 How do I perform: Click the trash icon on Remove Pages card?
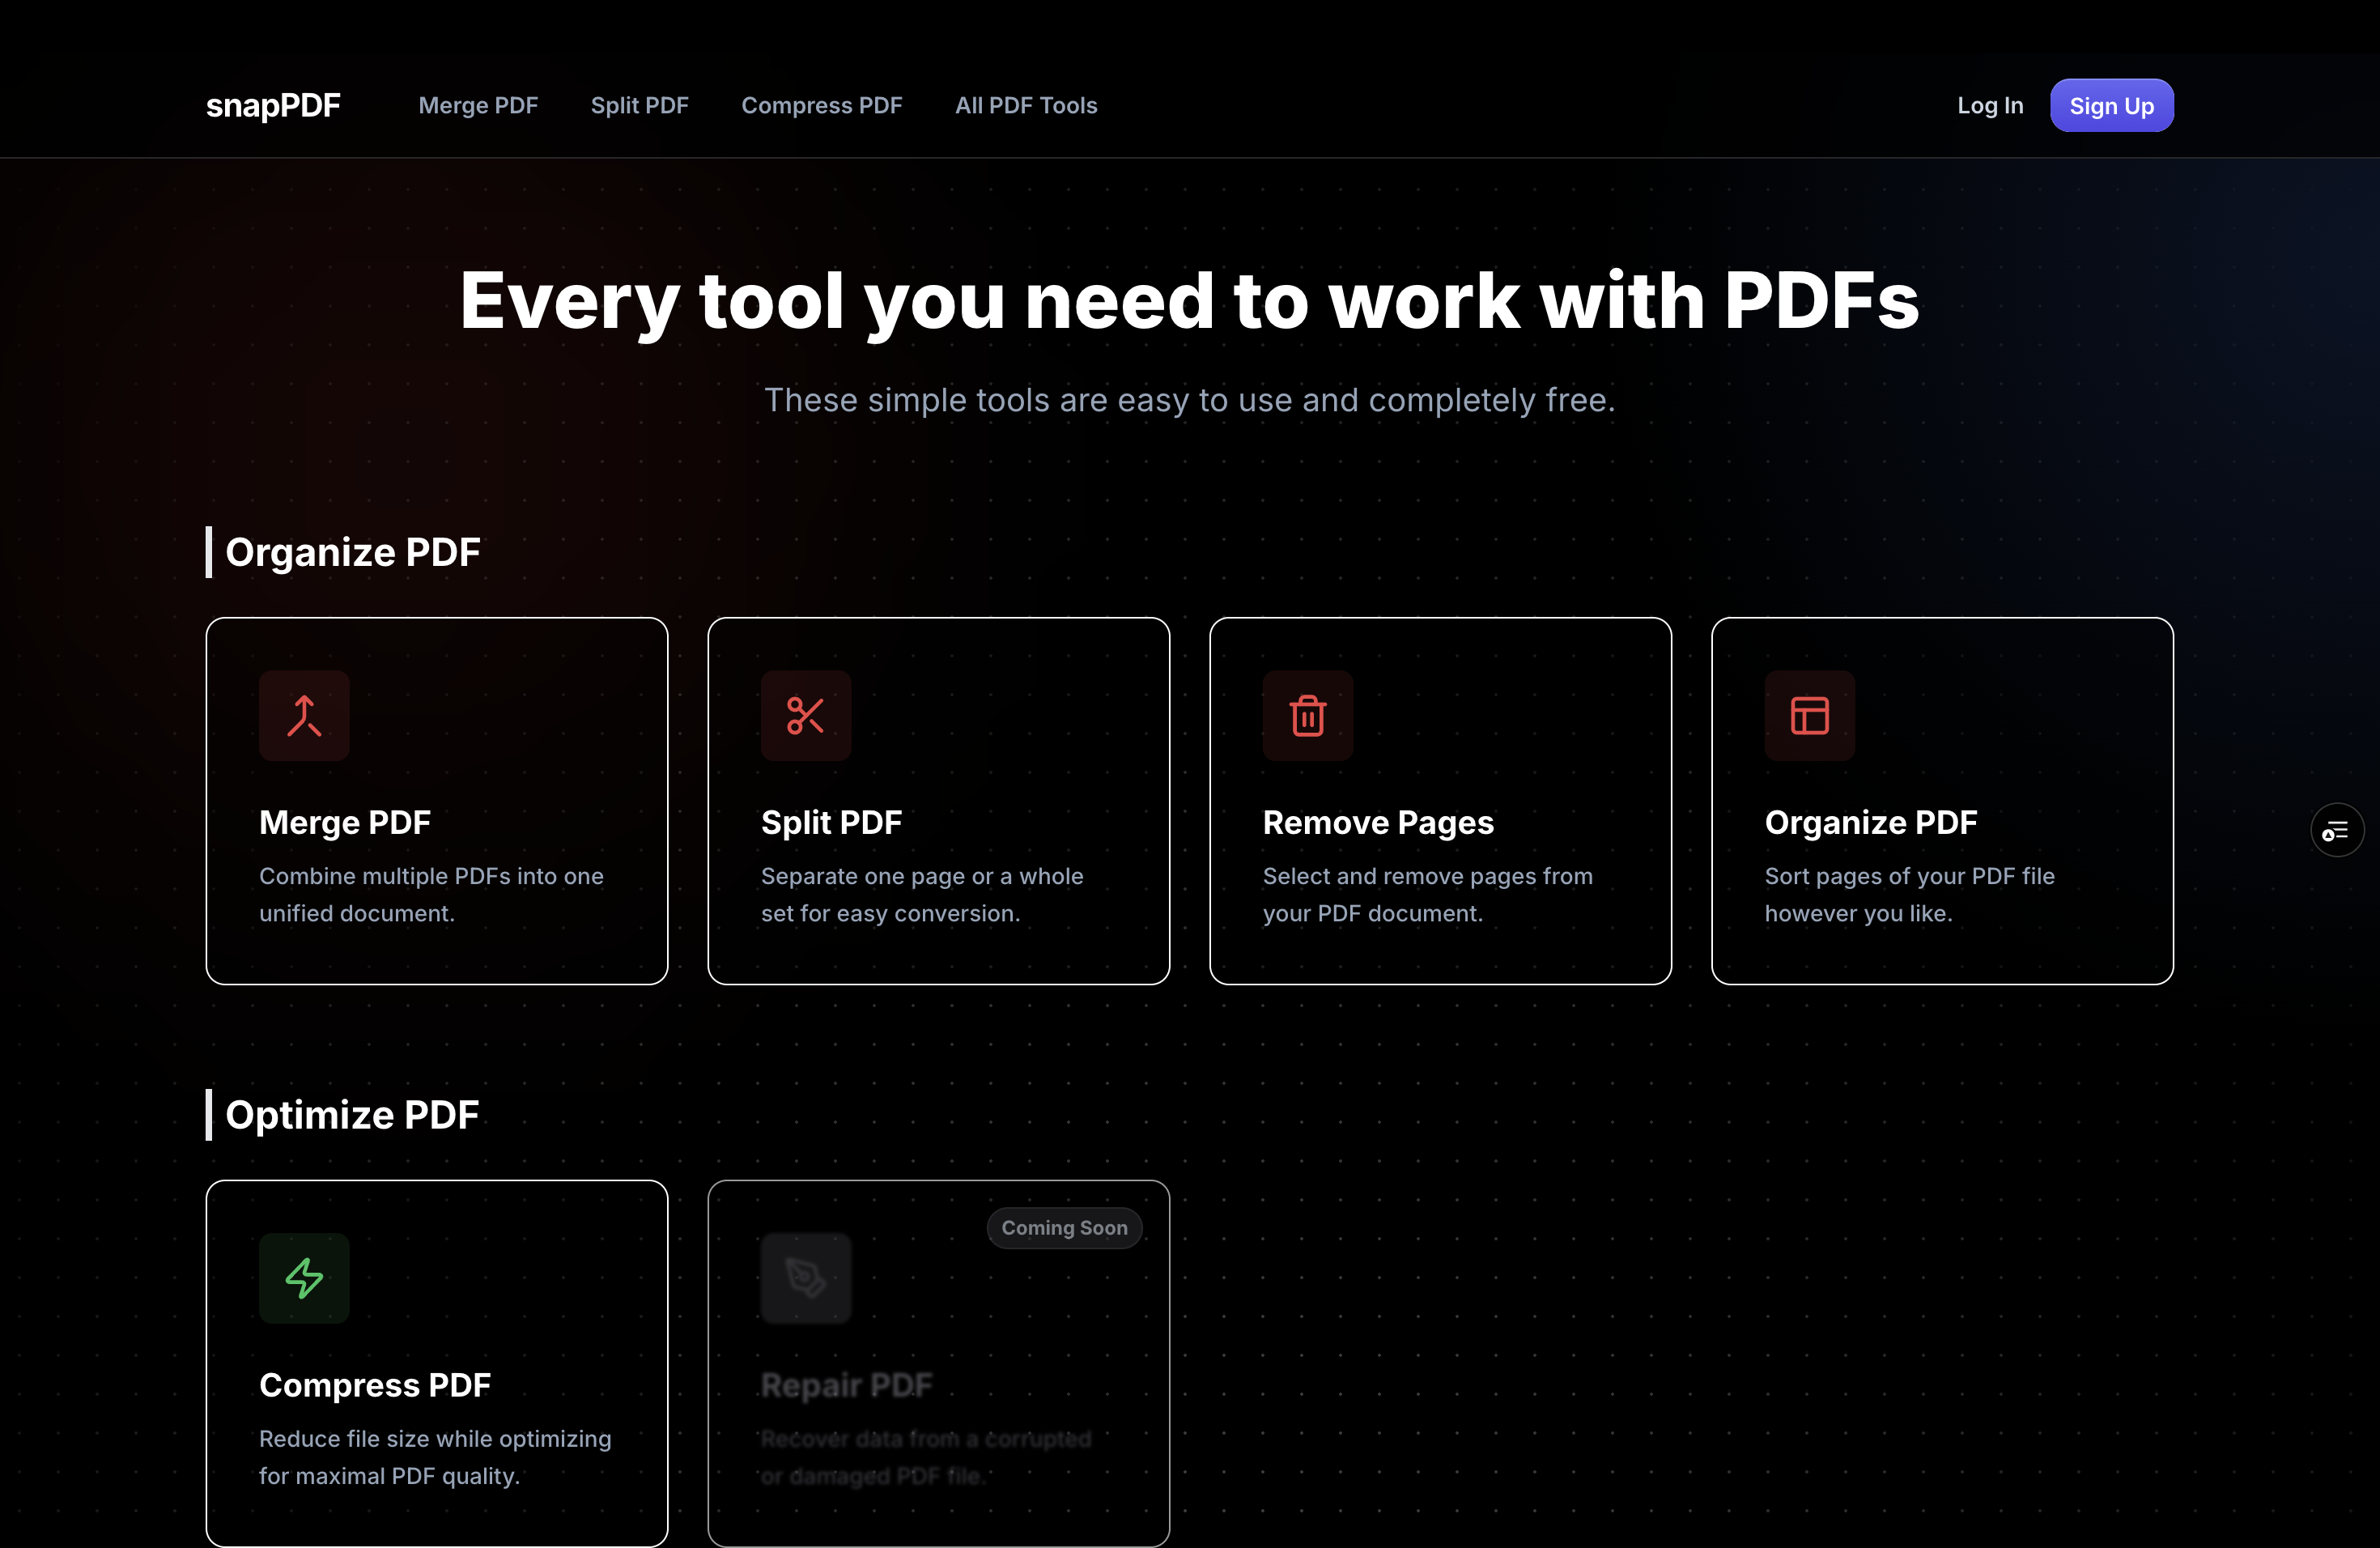click(1308, 715)
